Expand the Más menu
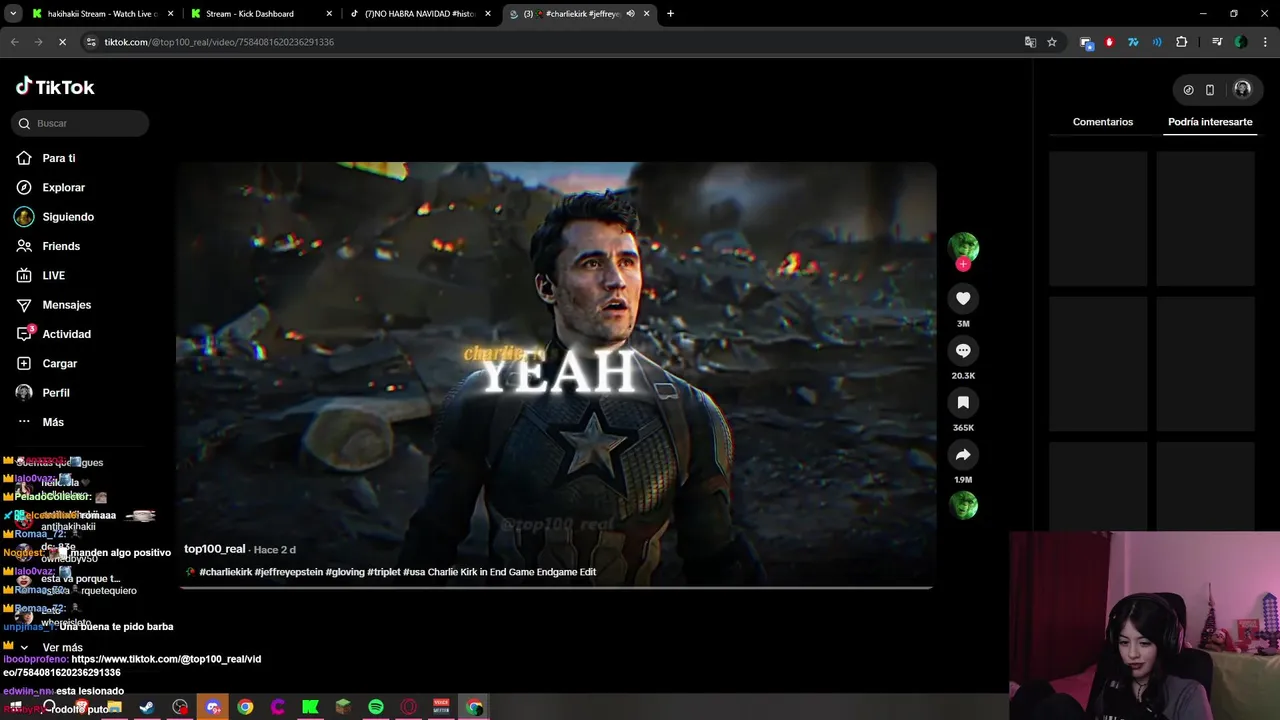Screen dimensions: 1280x720 pos(41,422)
